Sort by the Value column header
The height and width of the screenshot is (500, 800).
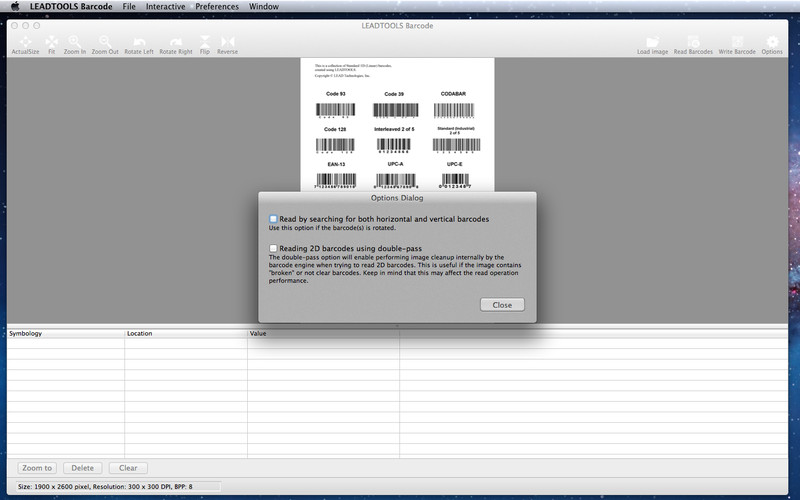(323, 333)
